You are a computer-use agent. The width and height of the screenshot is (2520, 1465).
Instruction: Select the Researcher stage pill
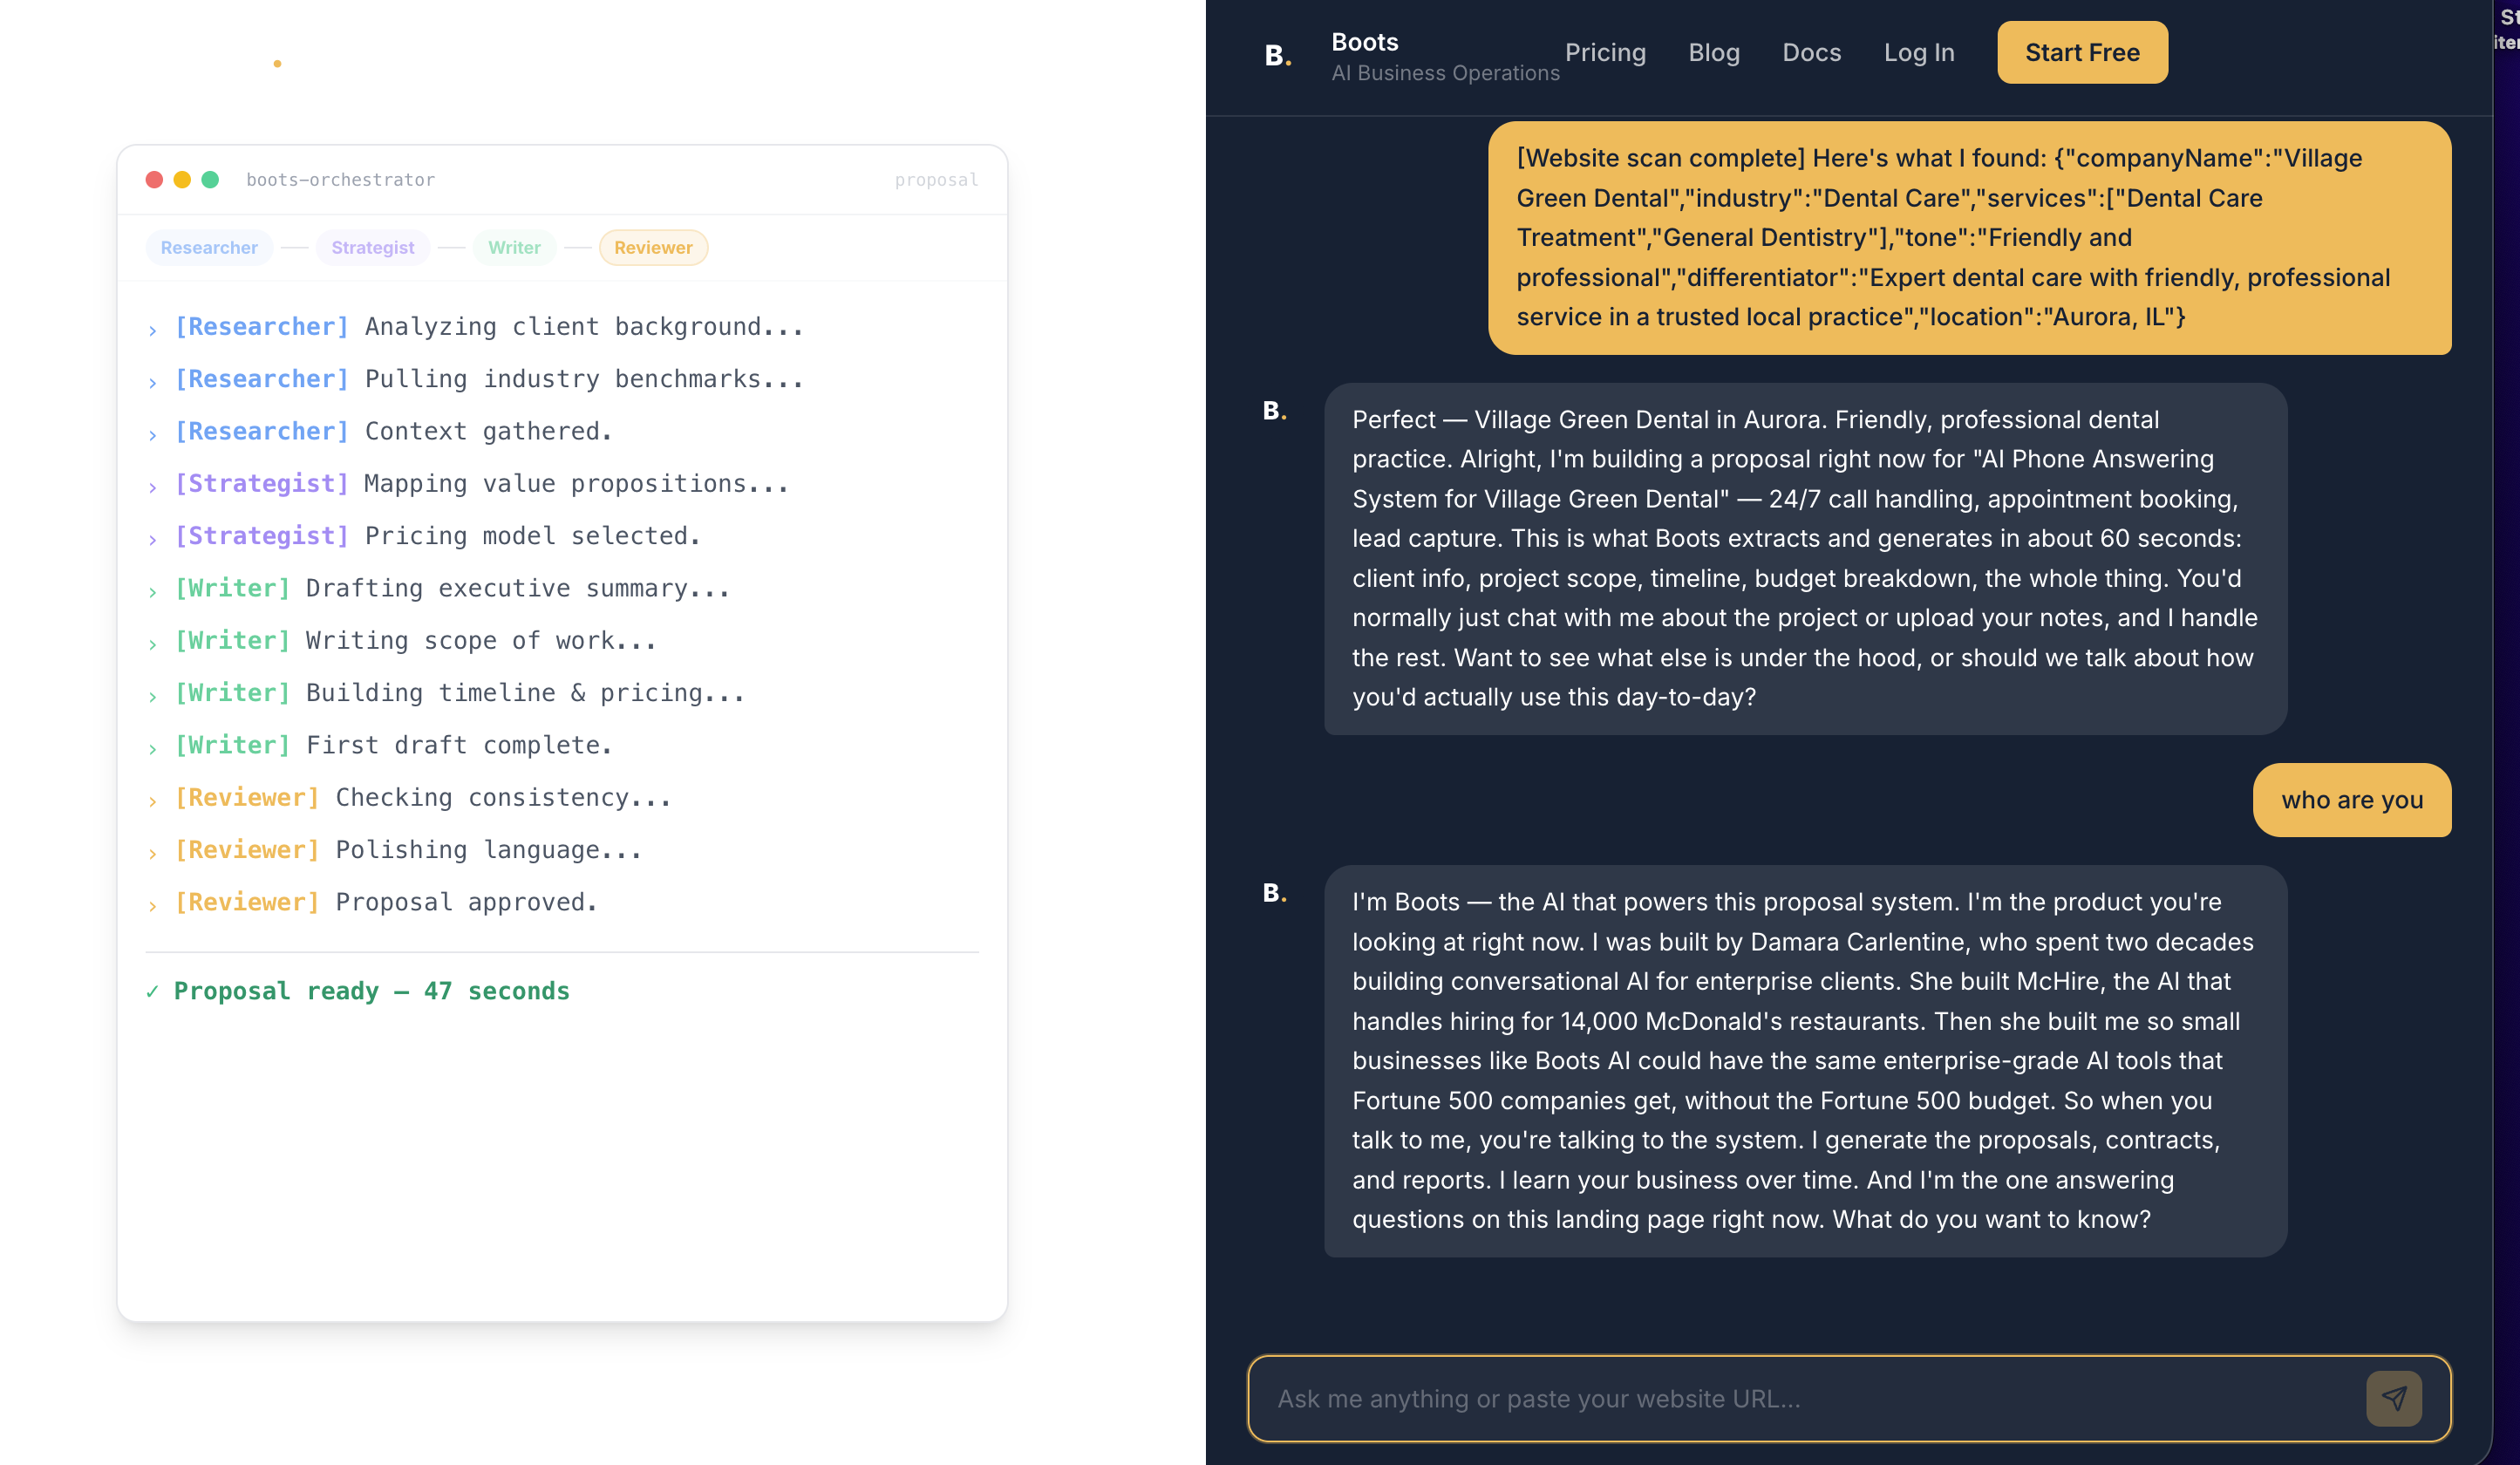pyautogui.click(x=209, y=247)
